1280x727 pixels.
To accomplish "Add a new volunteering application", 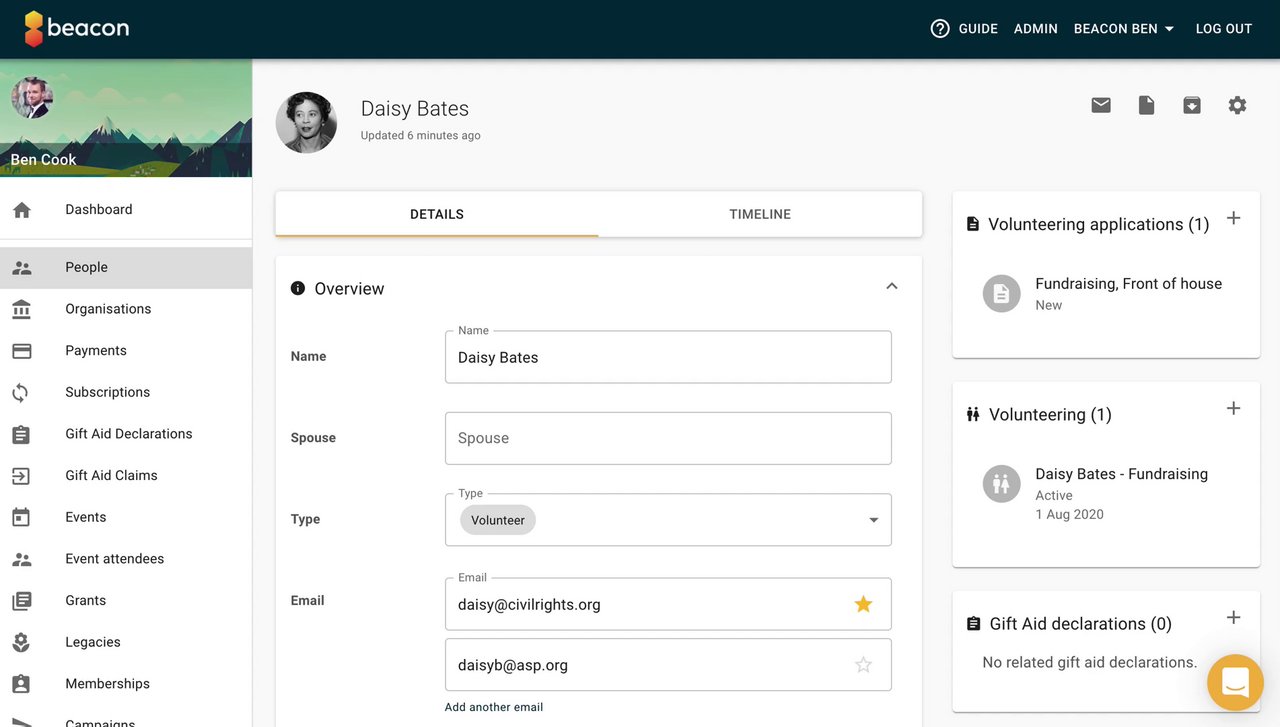I will coord(1233,219).
